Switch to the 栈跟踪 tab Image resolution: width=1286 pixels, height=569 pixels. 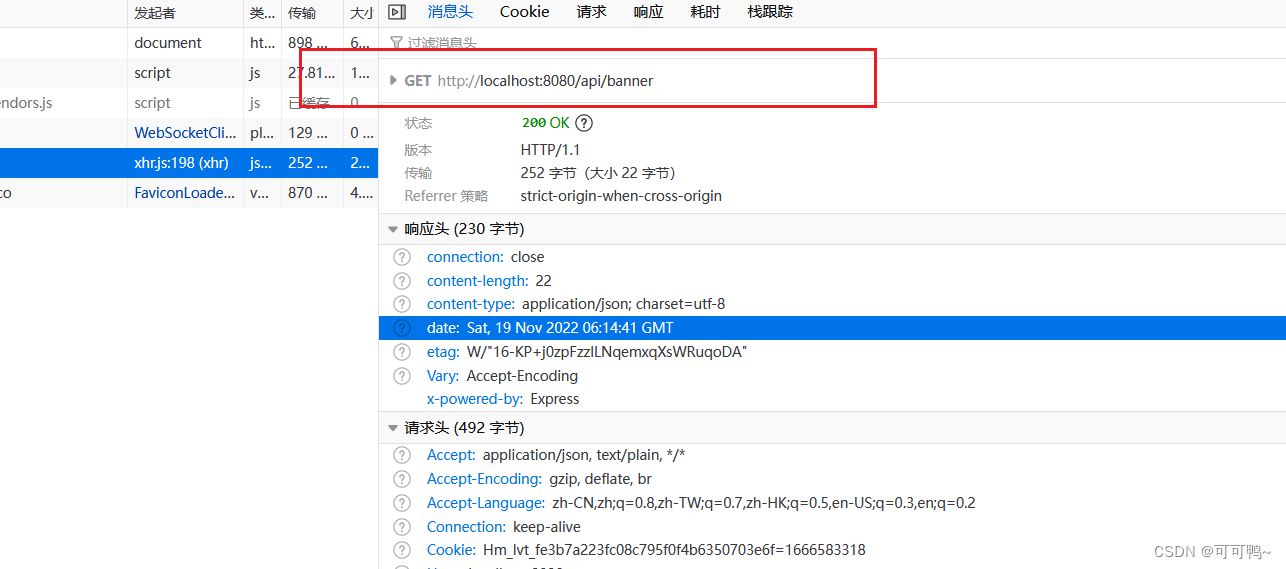[x=770, y=12]
